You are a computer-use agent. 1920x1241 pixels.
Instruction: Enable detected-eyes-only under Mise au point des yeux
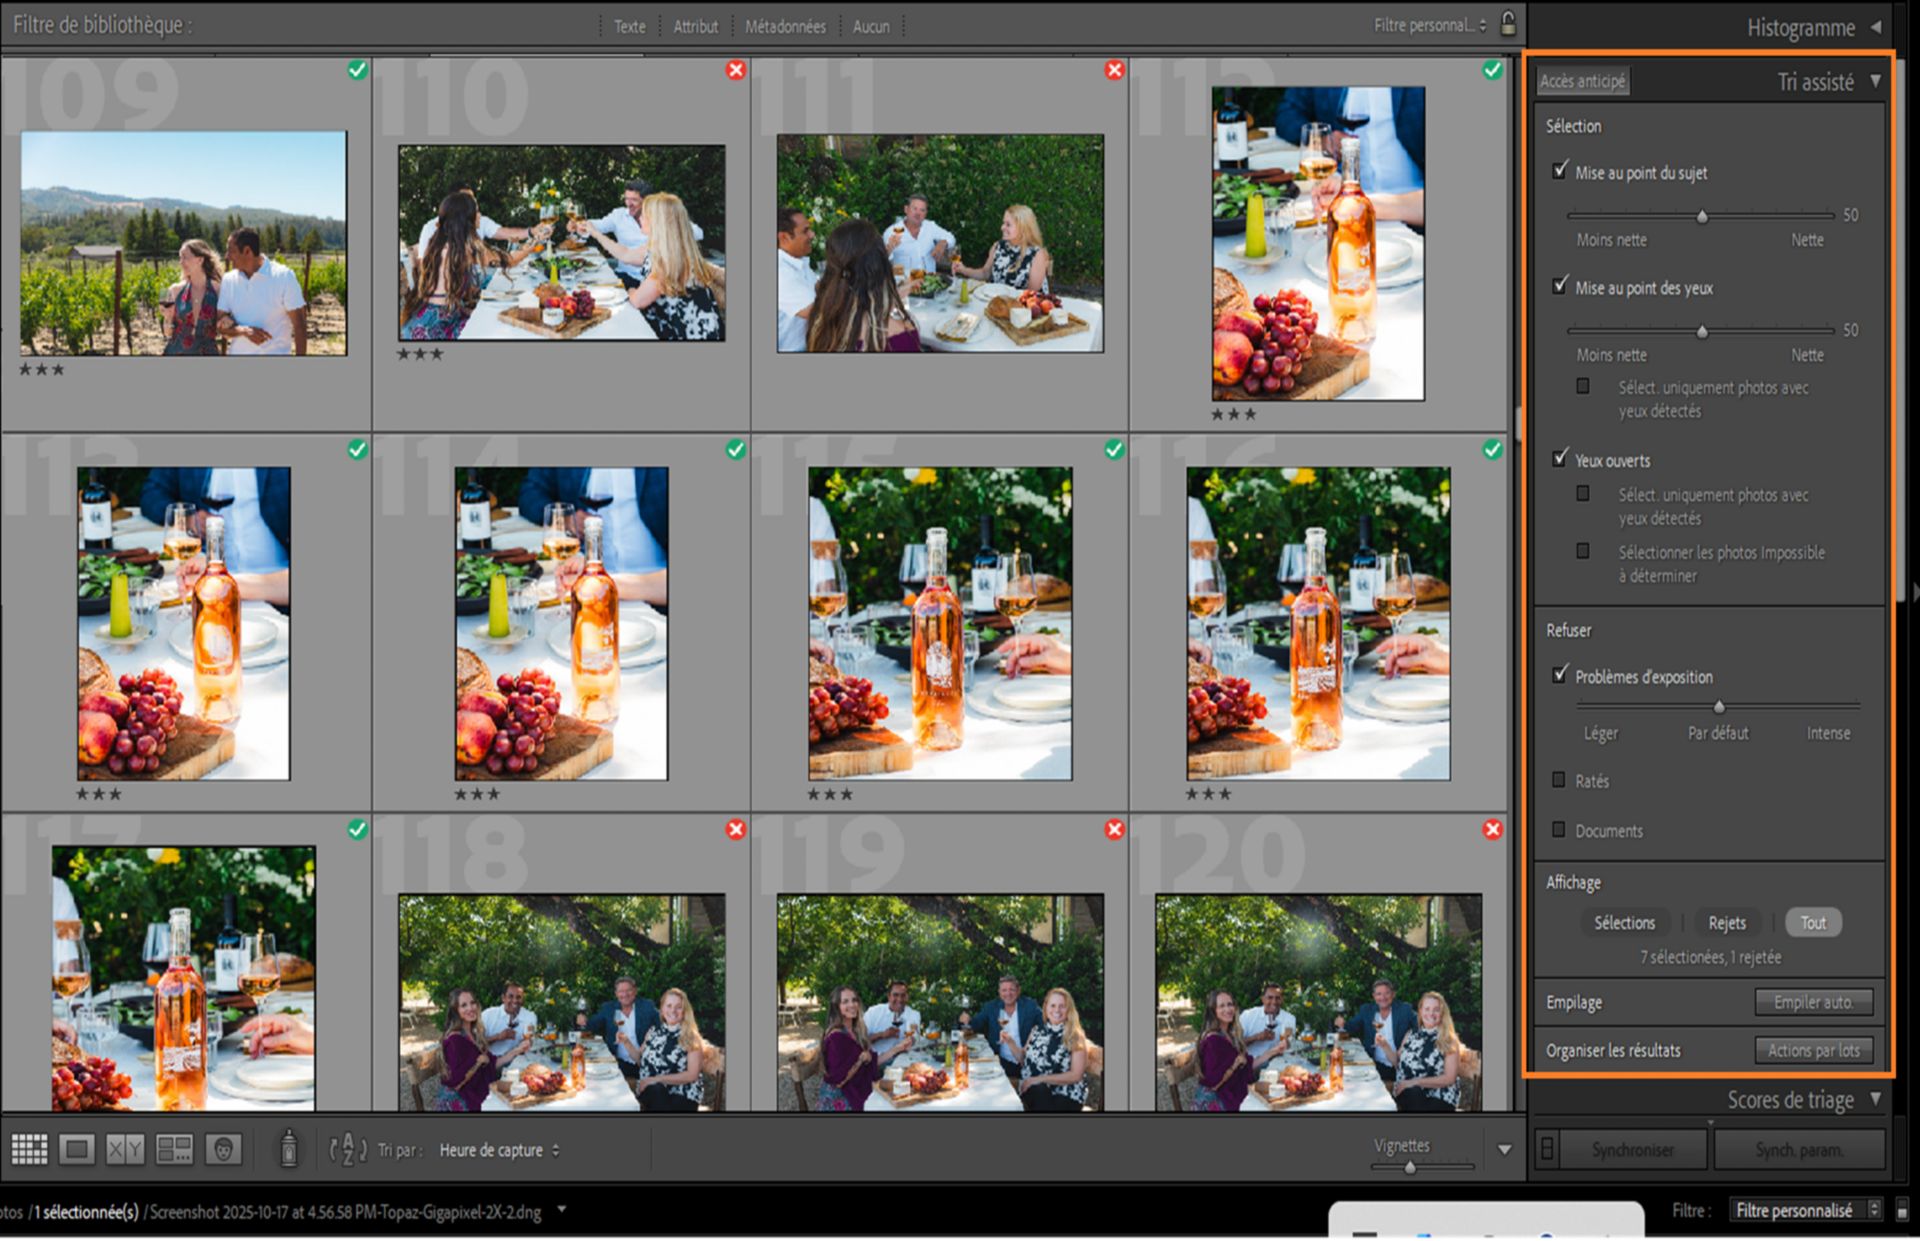tap(1583, 386)
